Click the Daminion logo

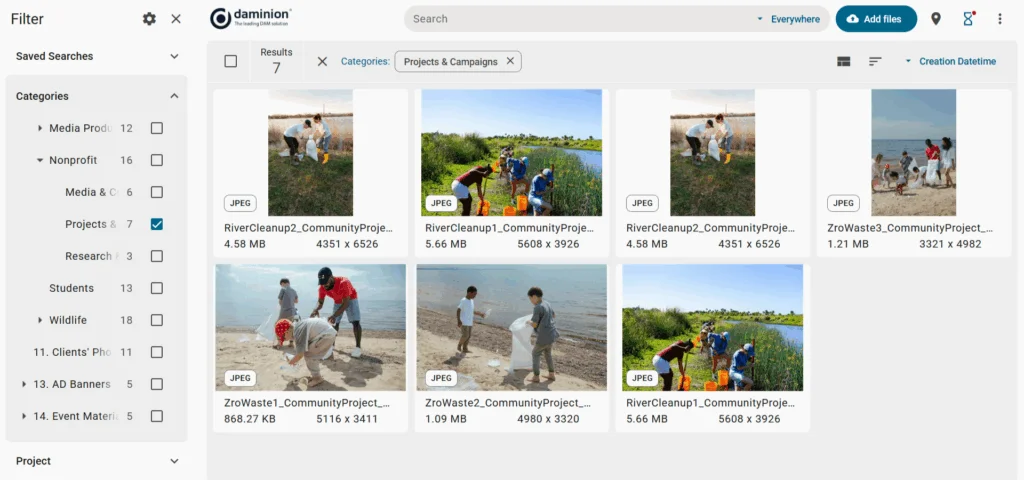coord(251,18)
